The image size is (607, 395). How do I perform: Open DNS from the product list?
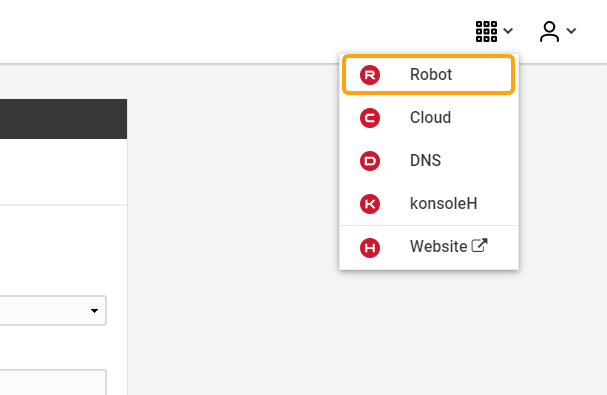[429, 161]
